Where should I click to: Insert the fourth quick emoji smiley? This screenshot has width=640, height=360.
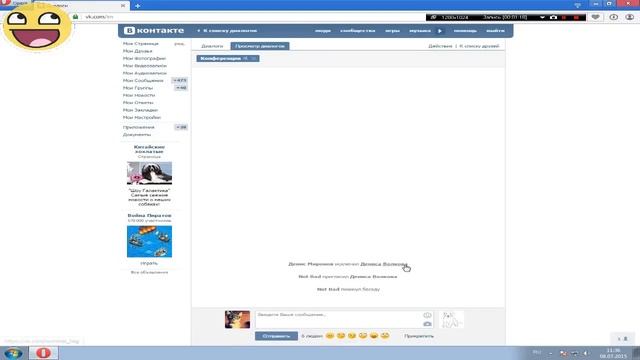[x=363, y=336]
